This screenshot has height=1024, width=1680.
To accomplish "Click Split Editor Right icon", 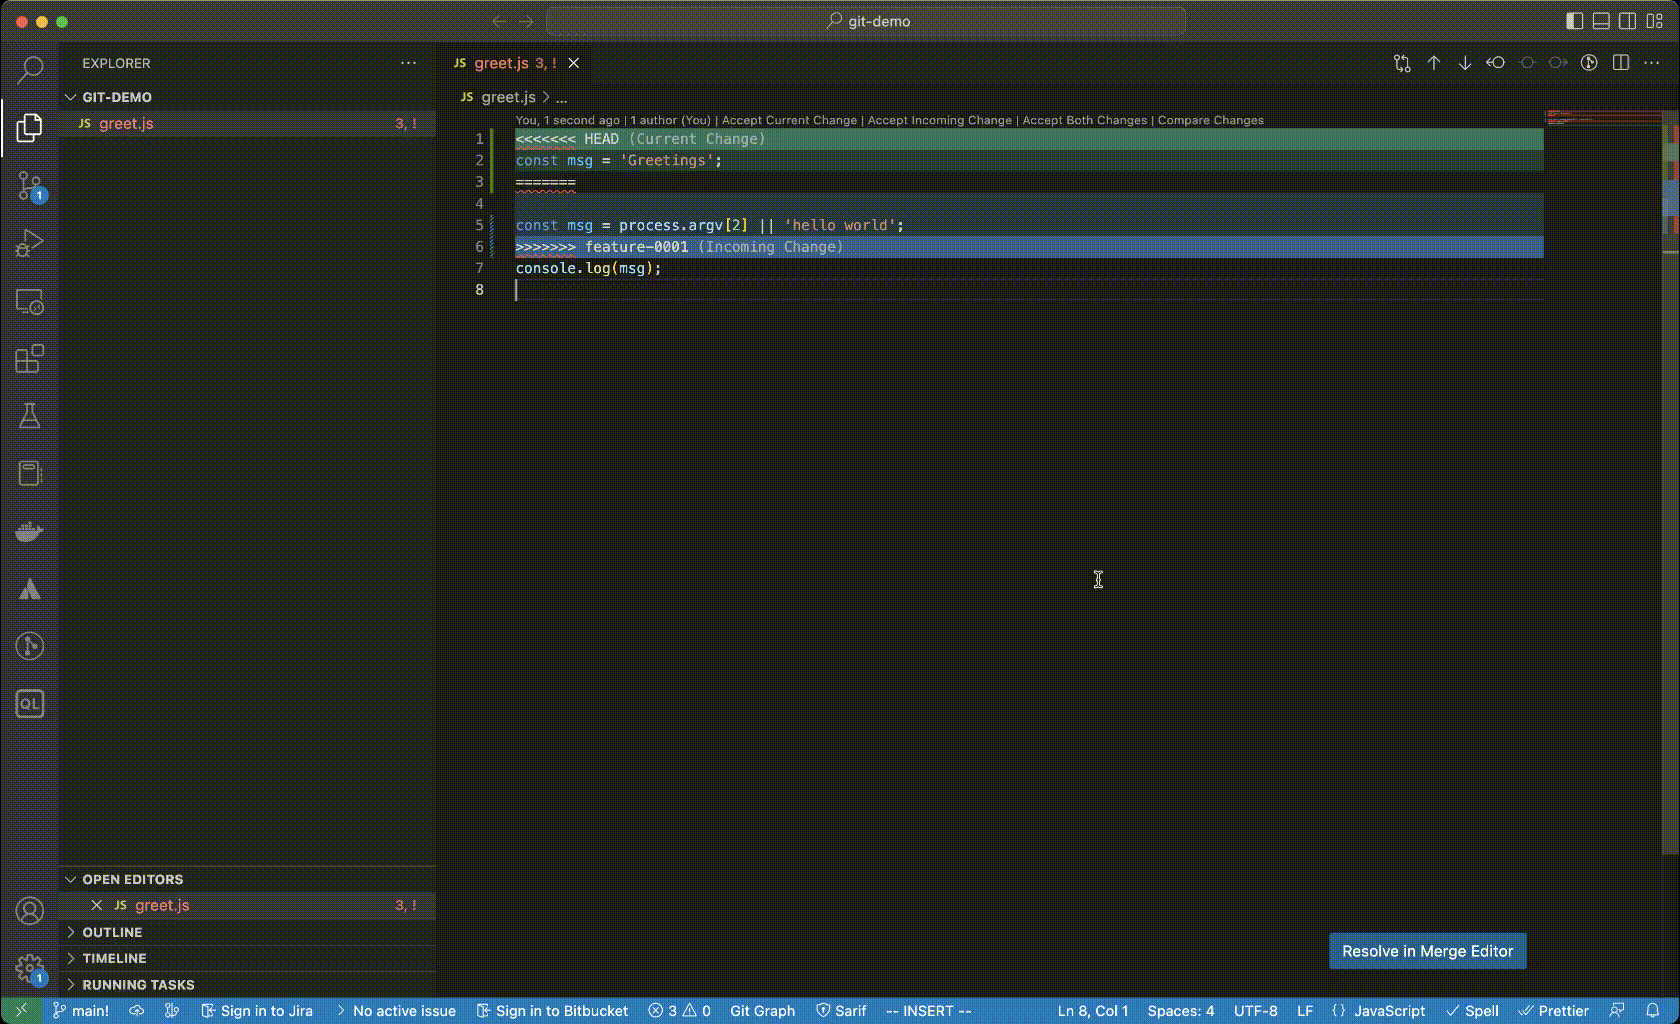I will pyautogui.click(x=1621, y=63).
